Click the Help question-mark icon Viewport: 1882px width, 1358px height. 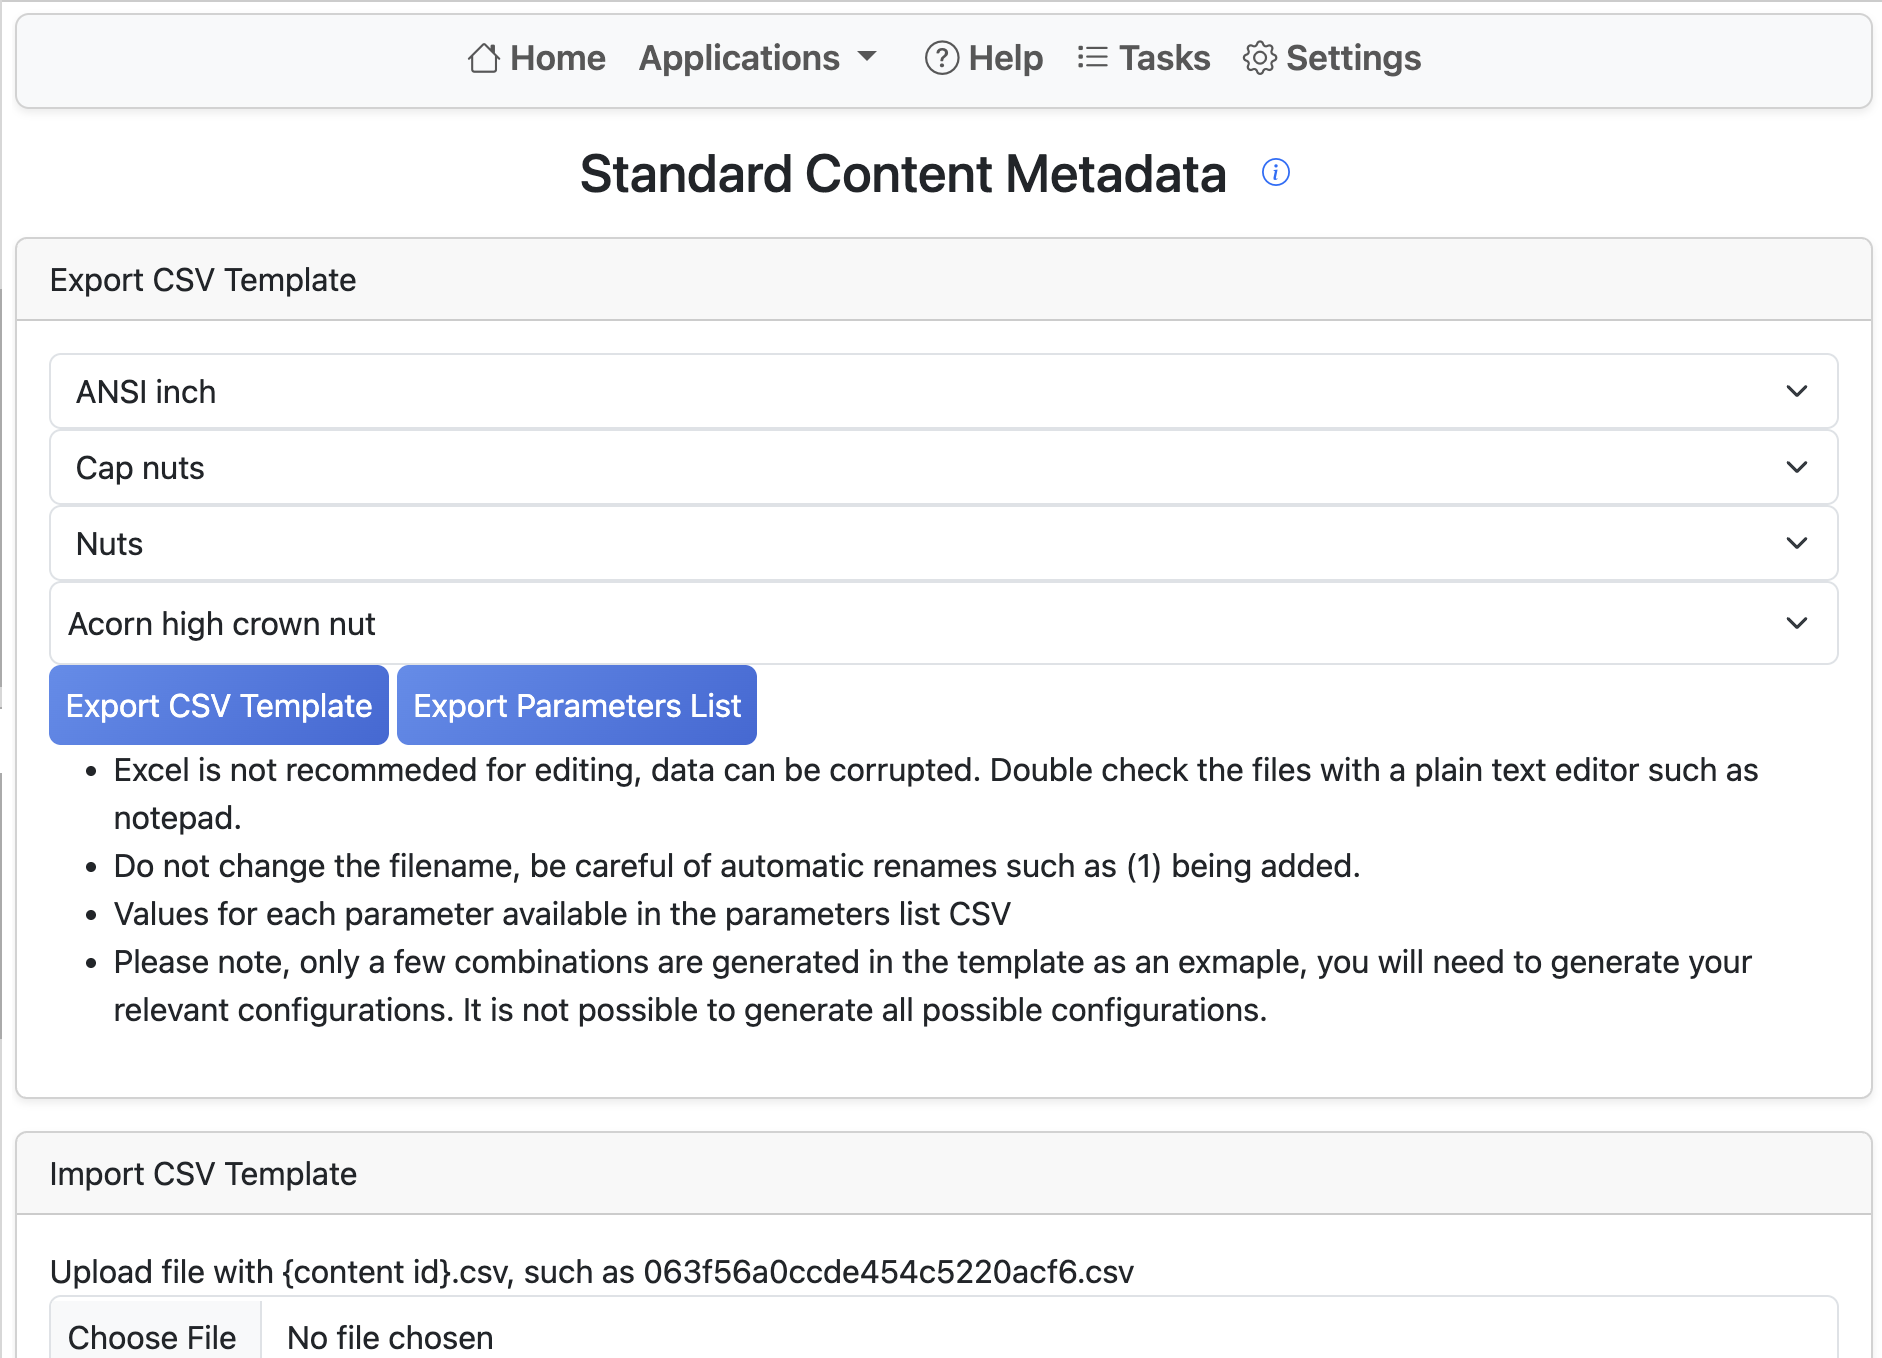pos(941,58)
